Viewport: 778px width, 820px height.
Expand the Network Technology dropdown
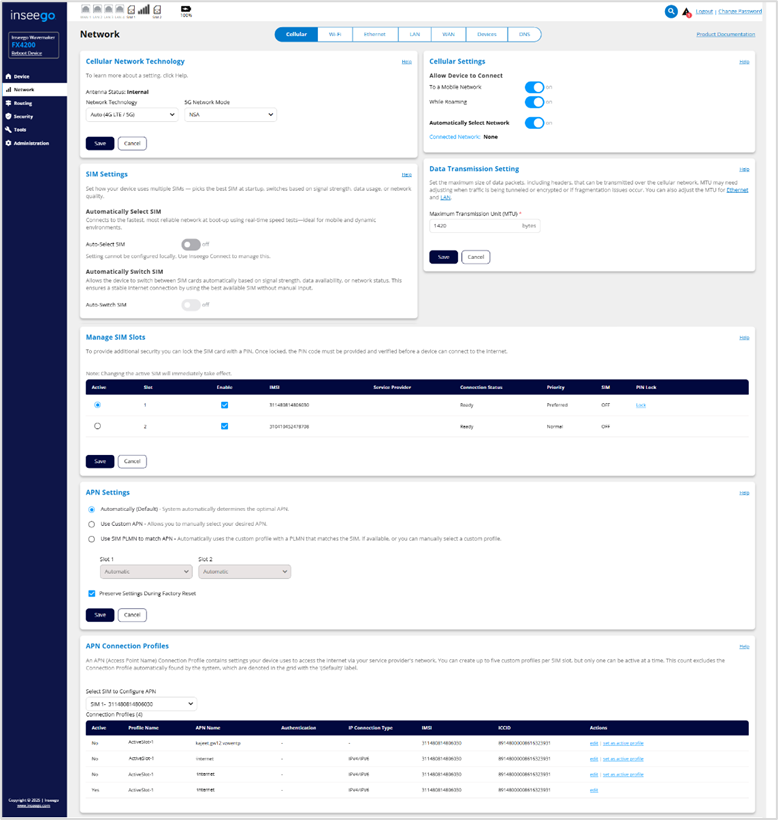[129, 115]
